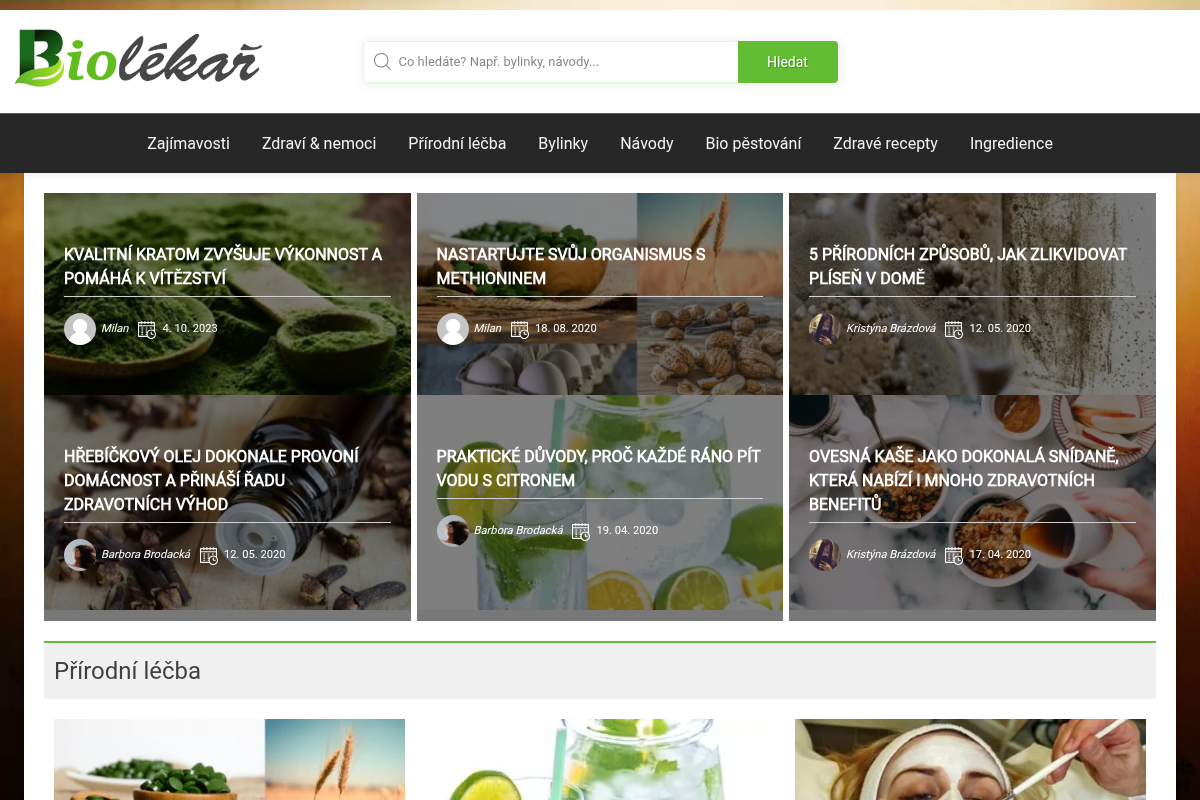Open the wheat and green tablets thumbnail below Přírodní léčba
Screen dimensions: 1200x800
(x=229, y=759)
